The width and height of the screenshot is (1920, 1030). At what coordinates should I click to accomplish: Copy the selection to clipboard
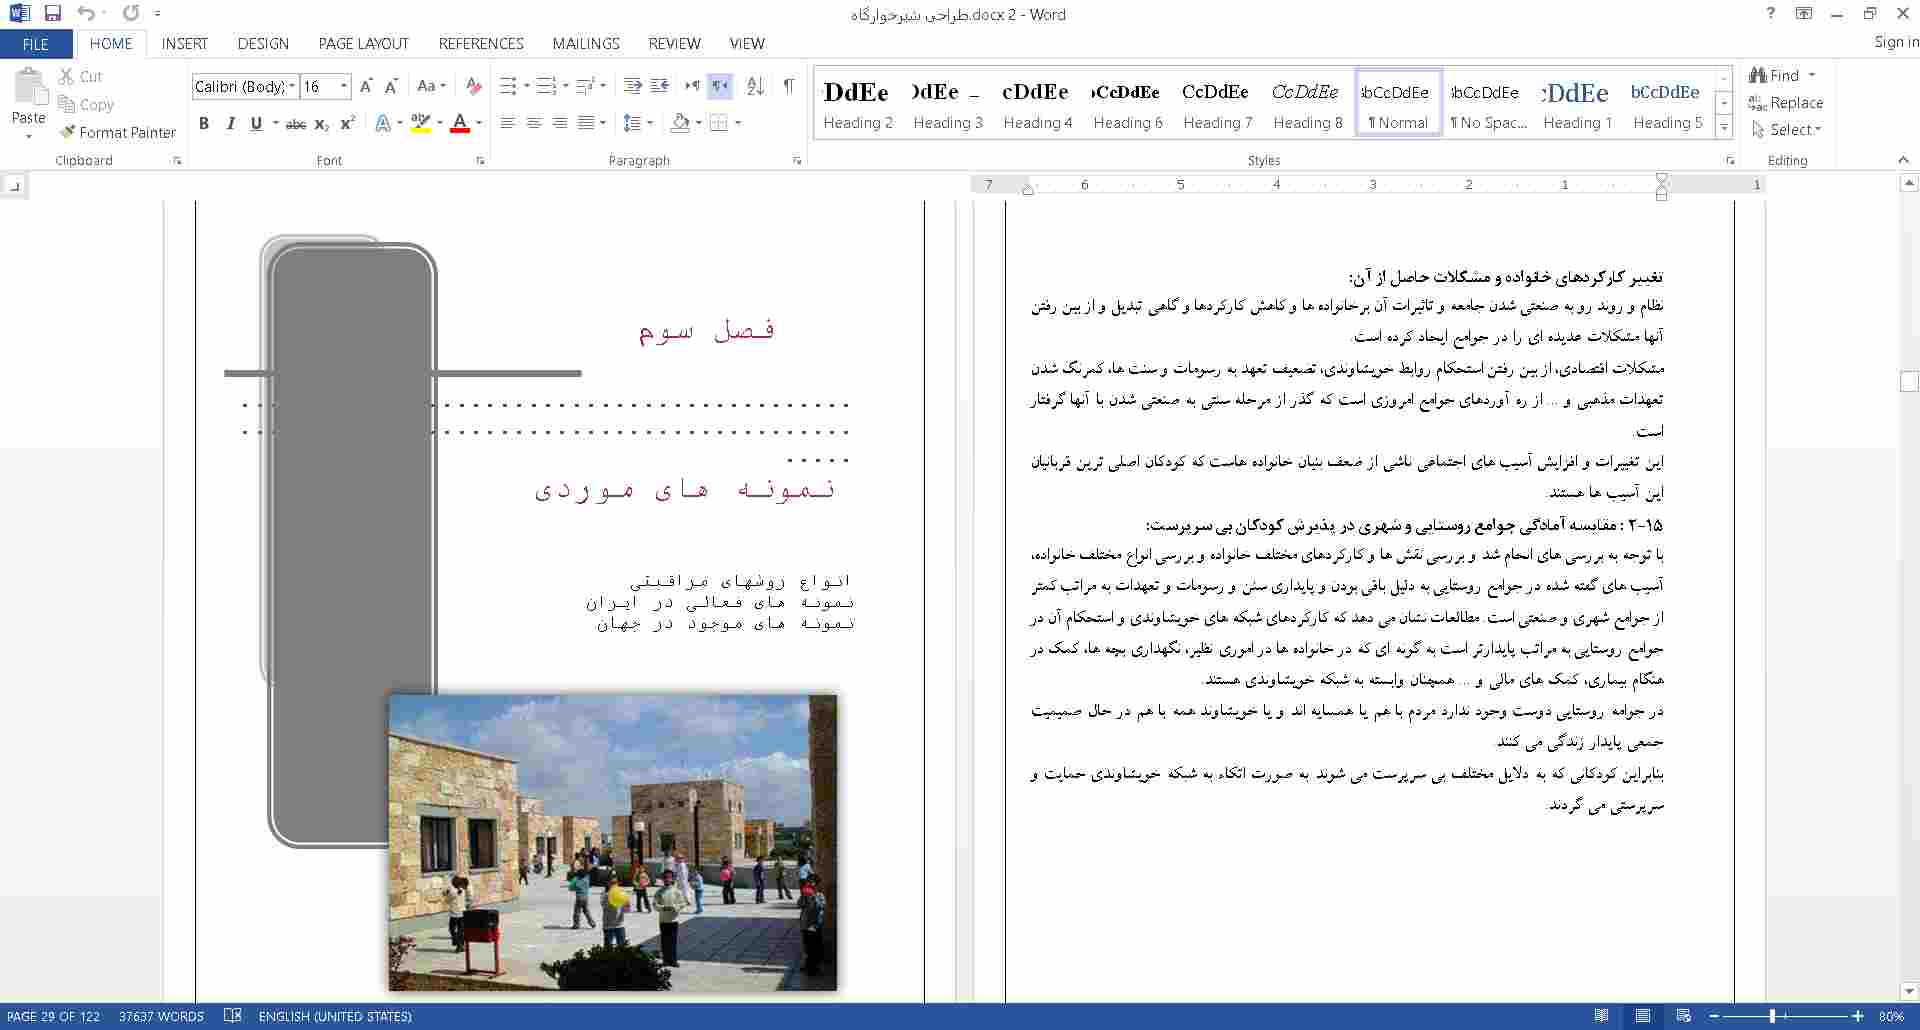click(86, 104)
